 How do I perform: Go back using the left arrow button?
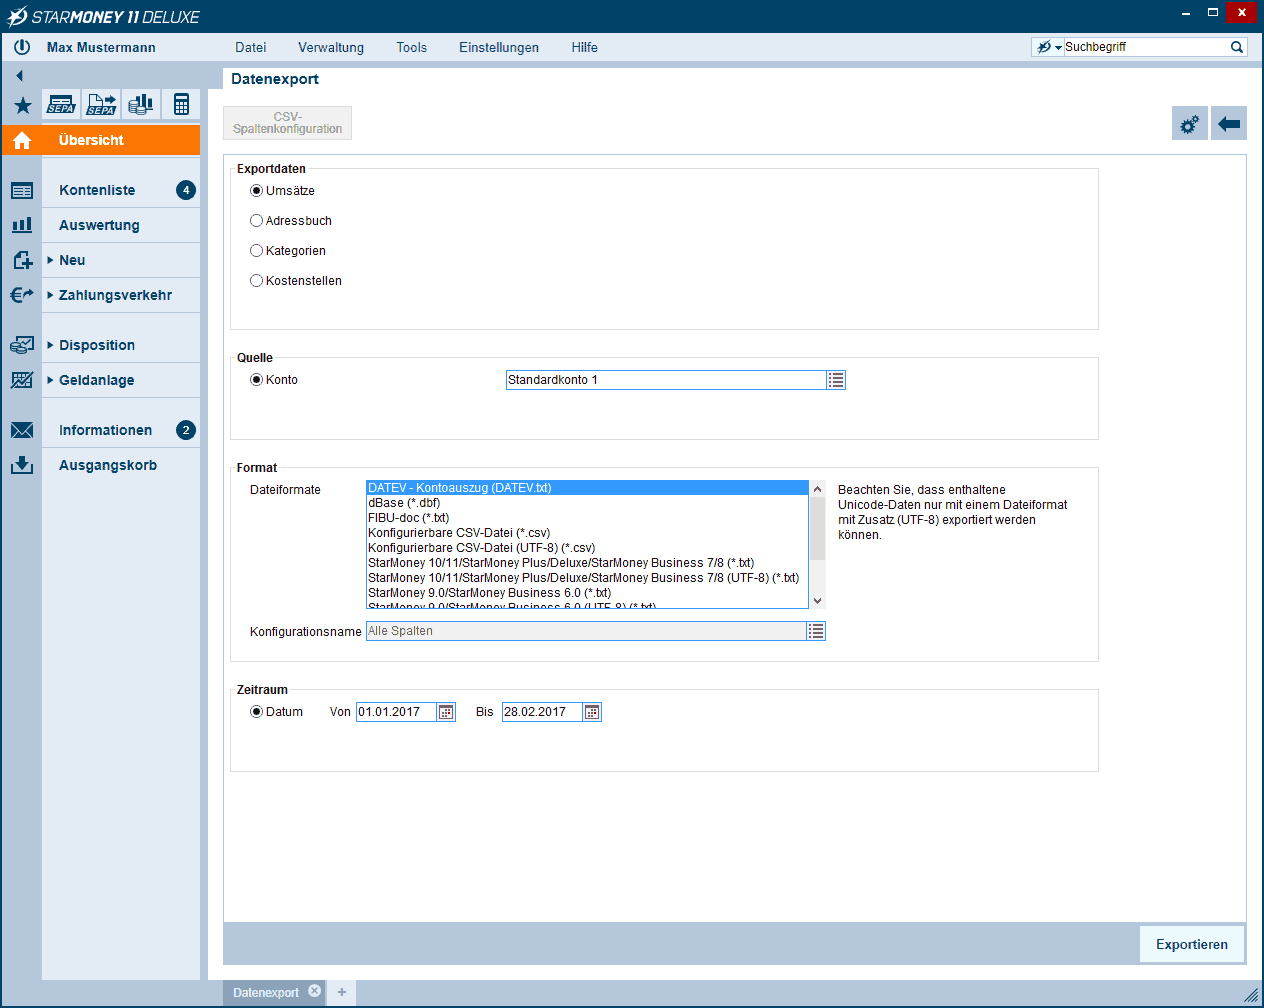click(1229, 124)
